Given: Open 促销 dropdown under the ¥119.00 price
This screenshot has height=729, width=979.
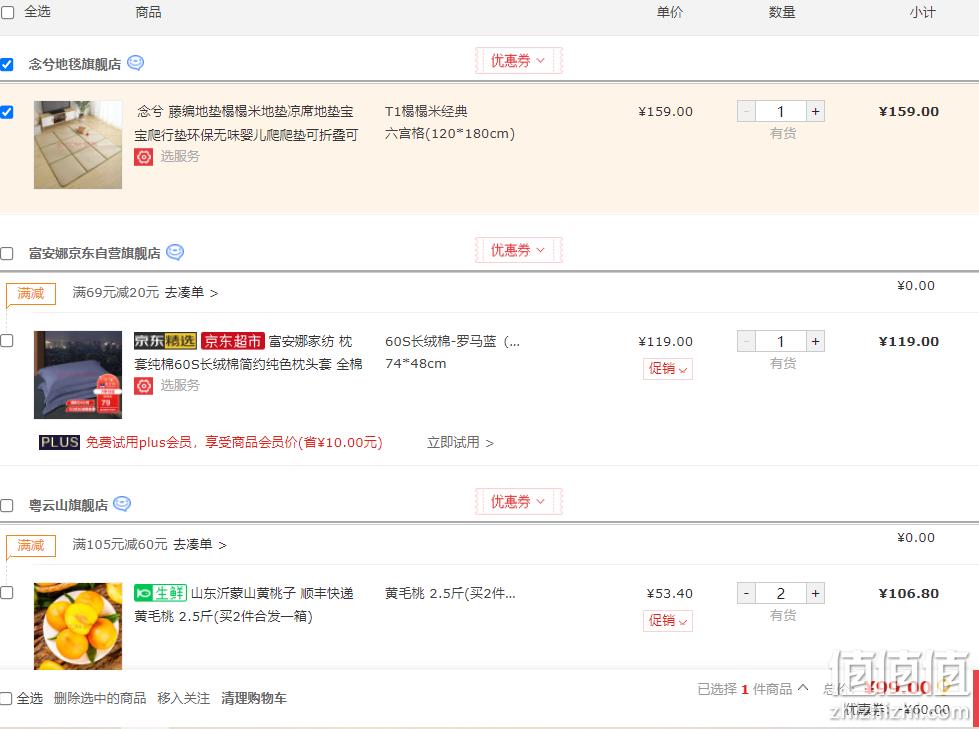Looking at the screenshot, I should [667, 369].
